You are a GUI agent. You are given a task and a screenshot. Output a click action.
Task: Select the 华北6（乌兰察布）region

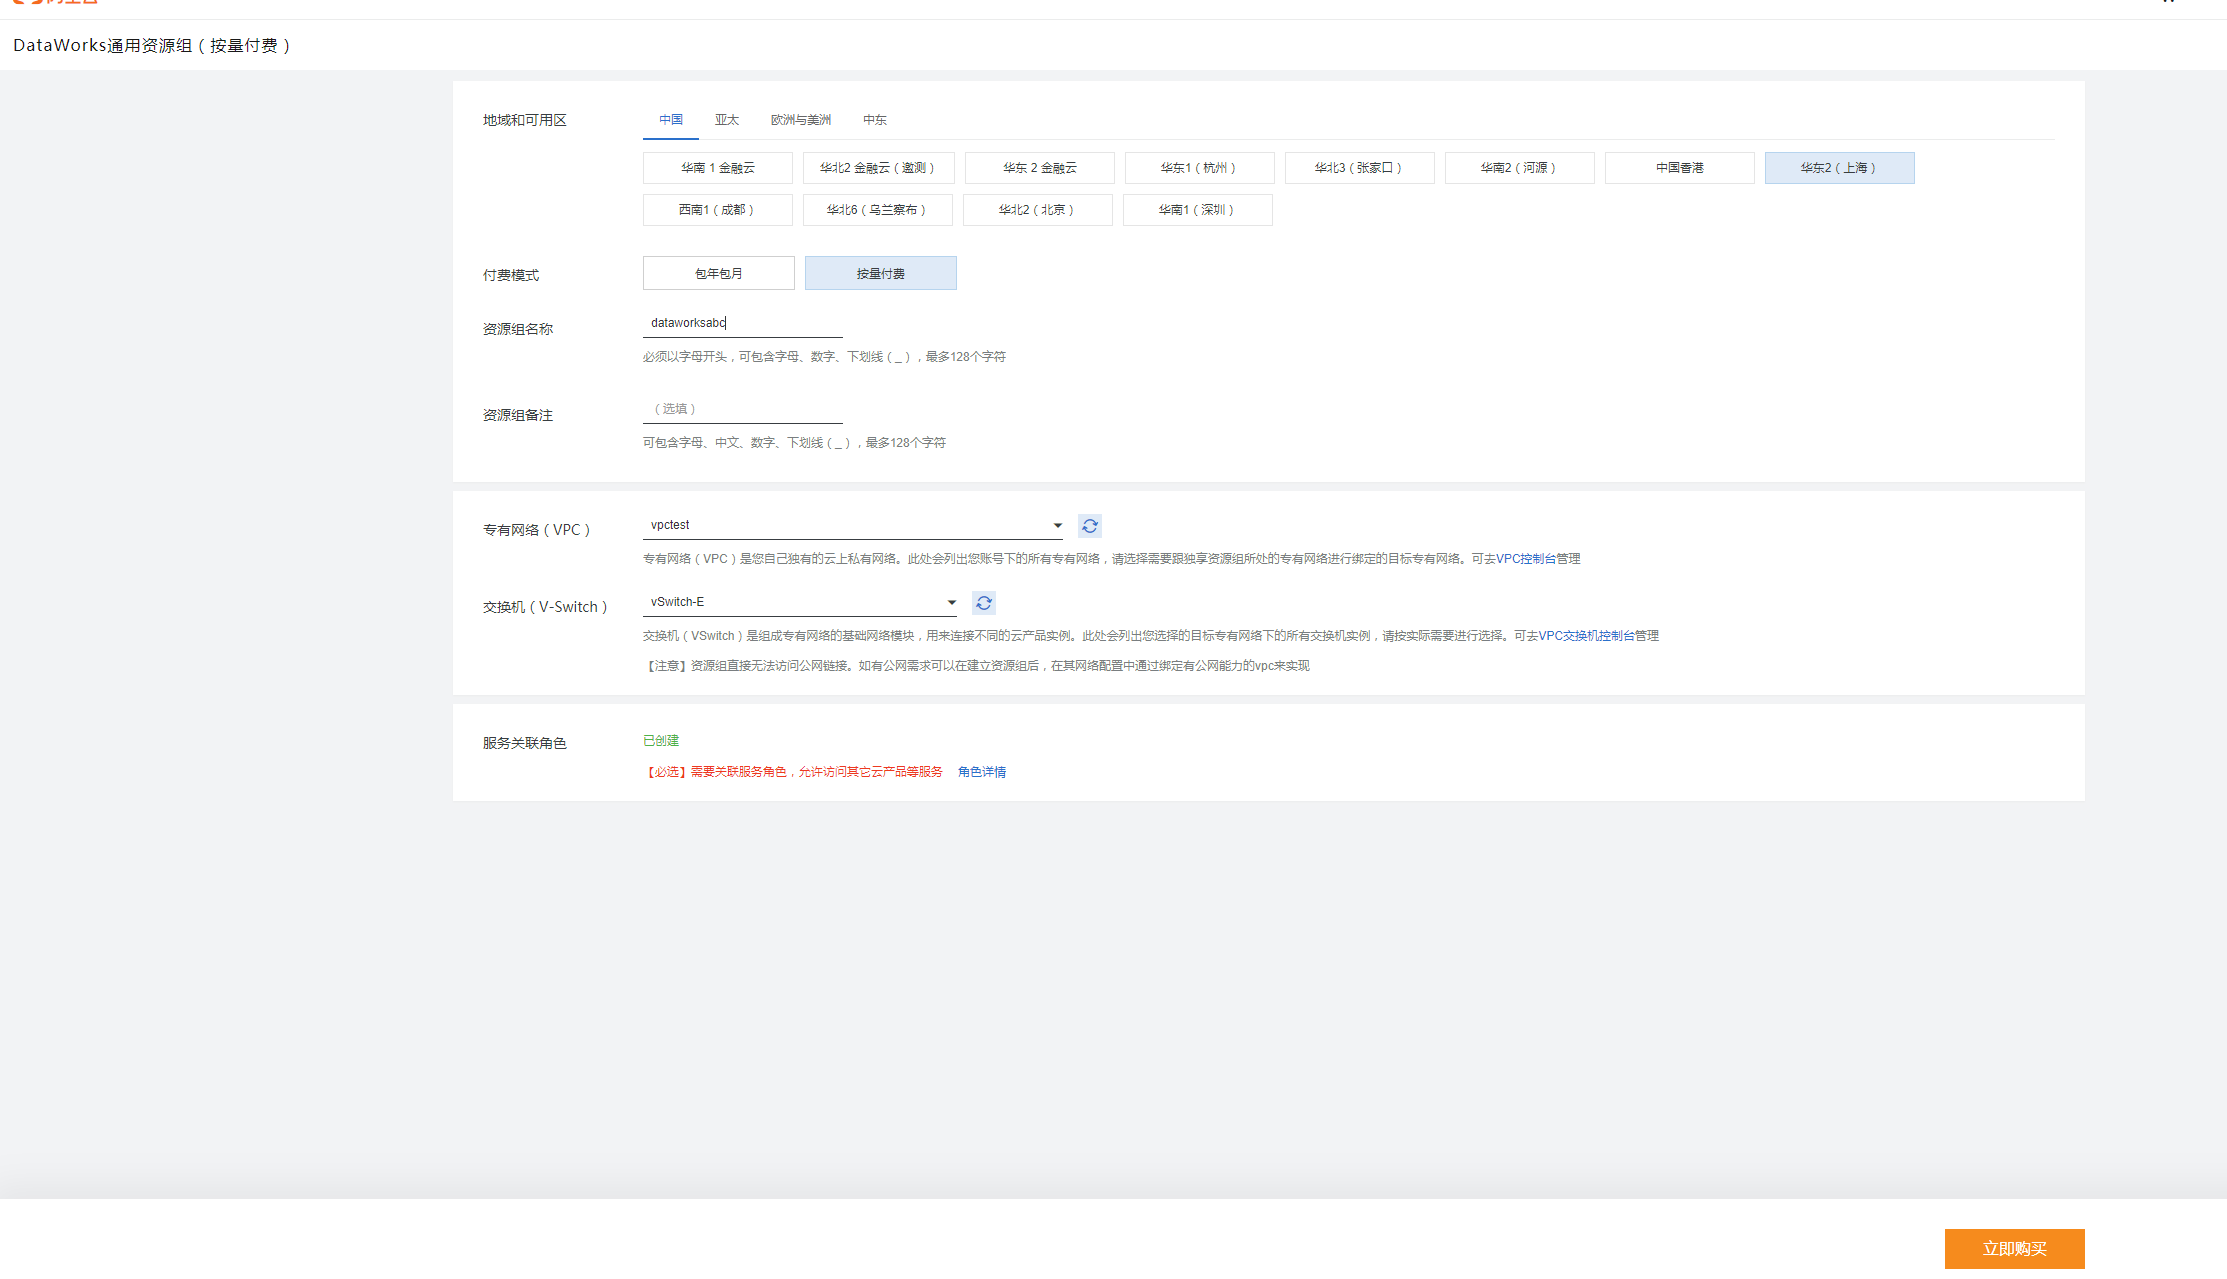877,209
